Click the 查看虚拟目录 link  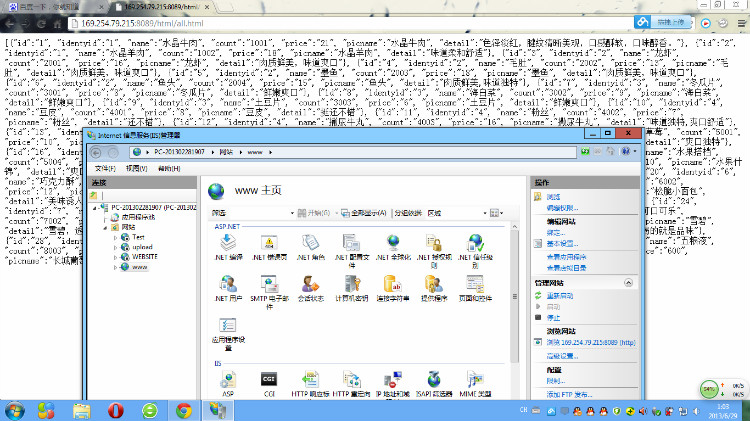tap(566, 268)
